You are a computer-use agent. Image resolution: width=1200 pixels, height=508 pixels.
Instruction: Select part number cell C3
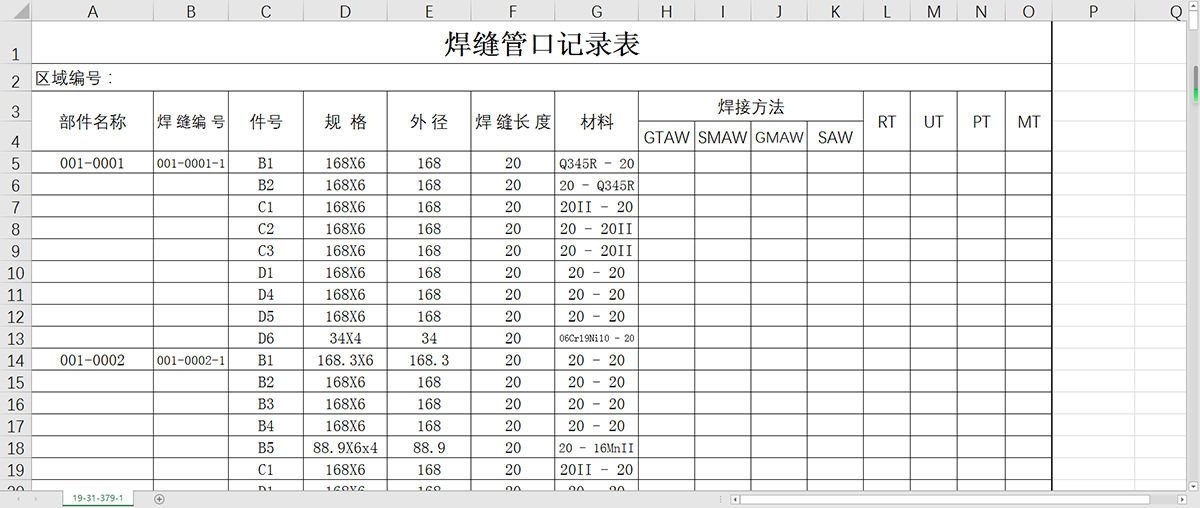[265, 251]
